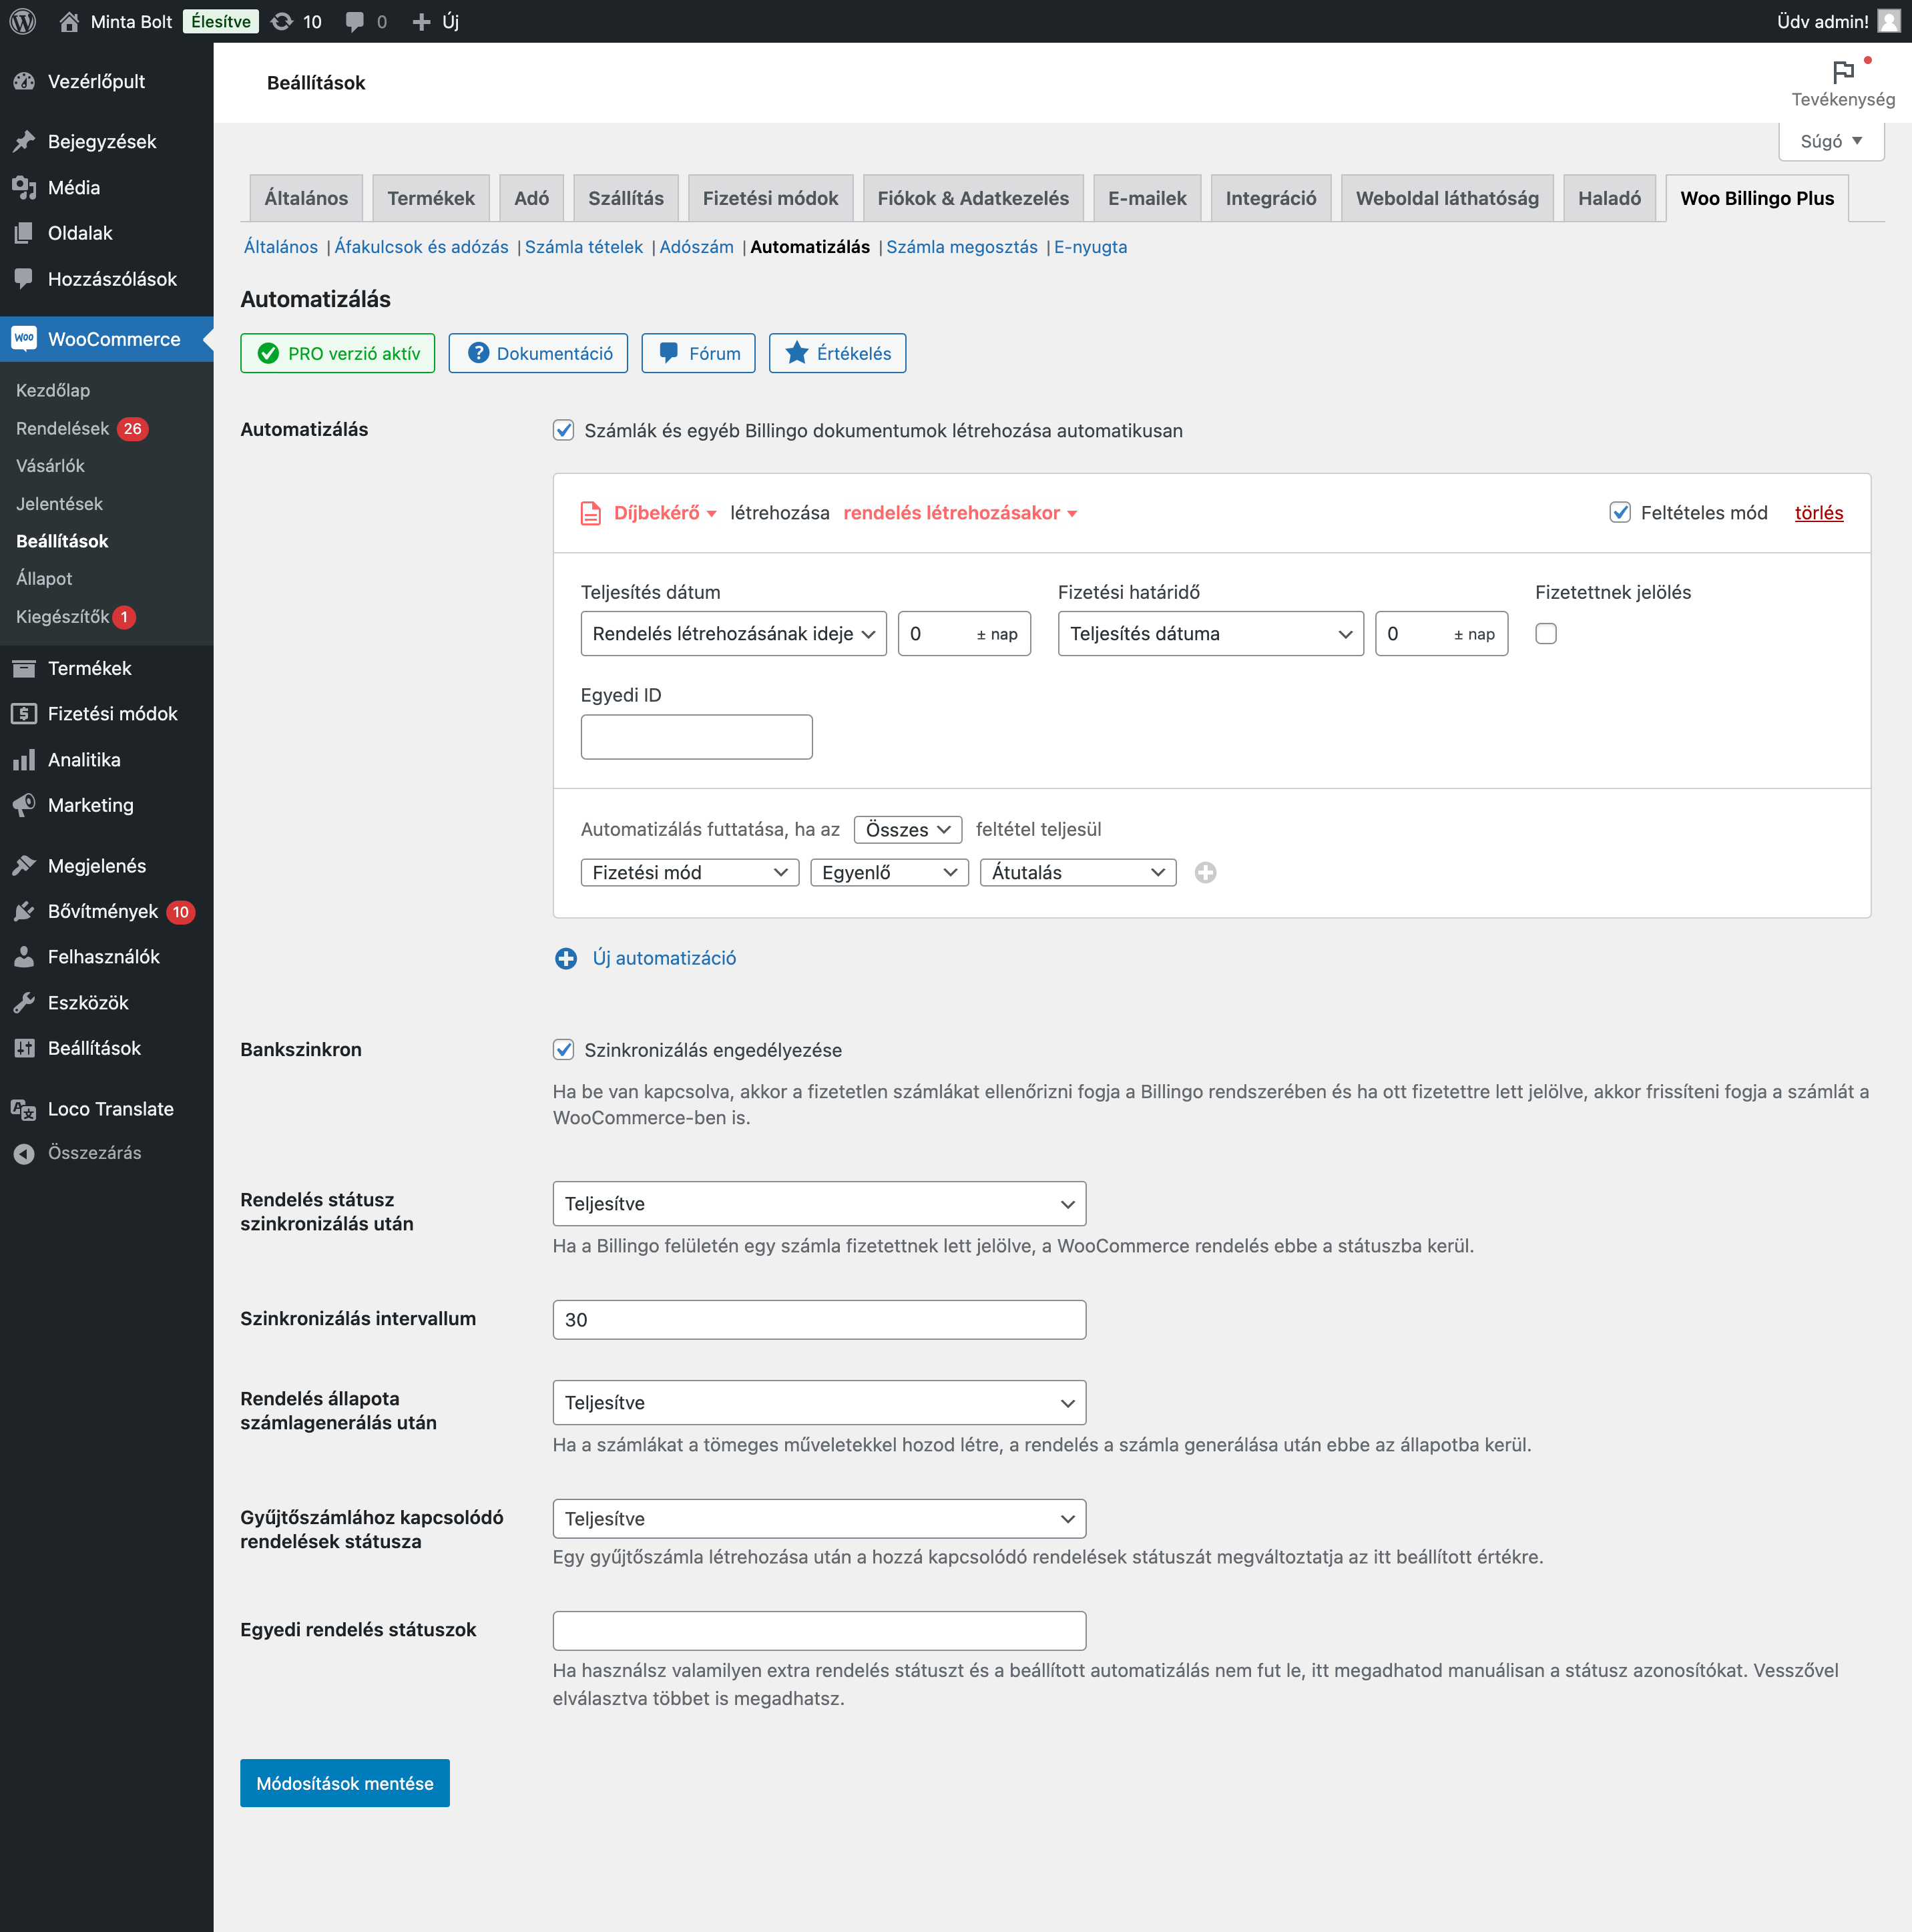Open the Weboldal láthatóság tab
The width and height of the screenshot is (1912, 1932).
(x=1447, y=198)
